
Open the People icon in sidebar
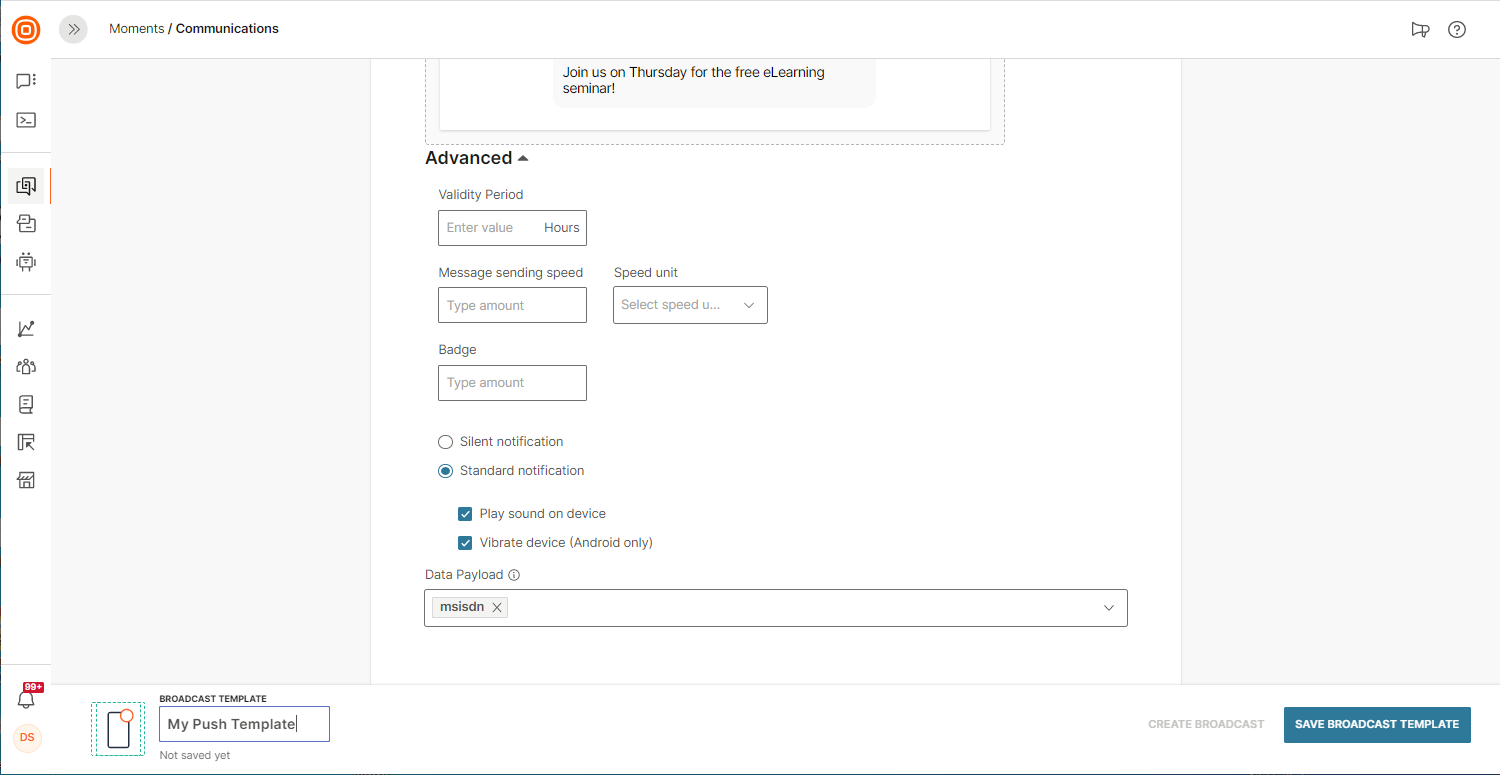[x=26, y=367]
